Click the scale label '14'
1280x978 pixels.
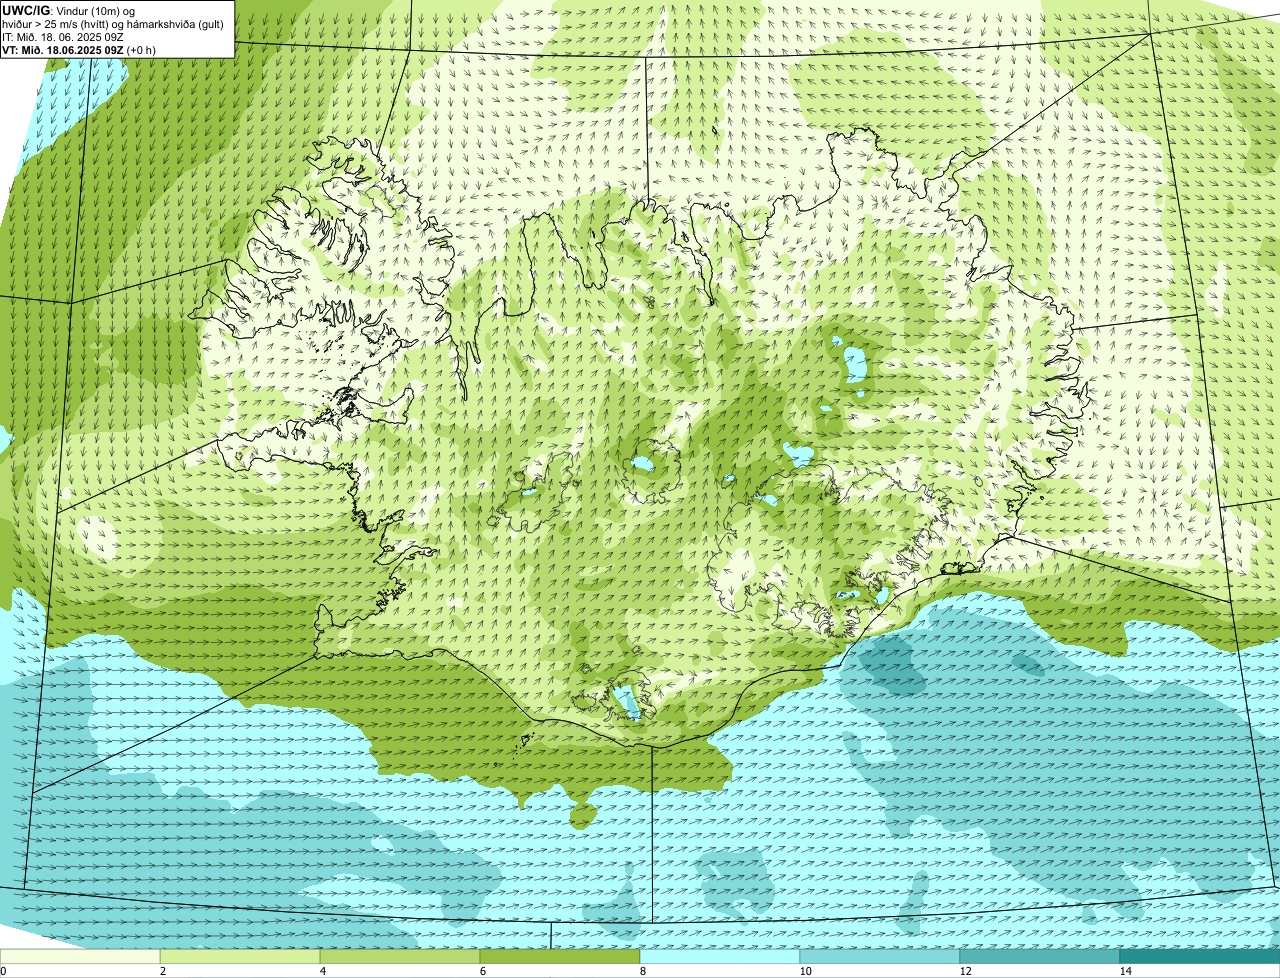pyautogui.click(x=1125, y=971)
